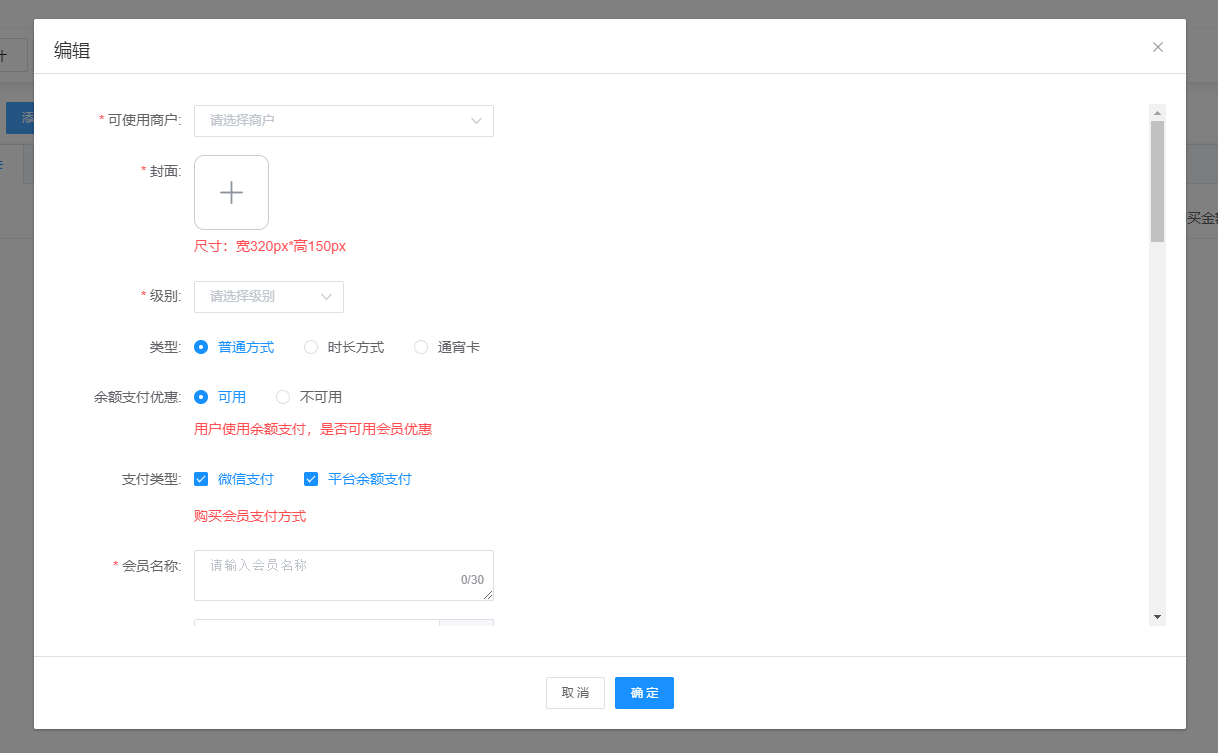The height and width of the screenshot is (753, 1218).
Task: Set 余额支付优惠 to 不可用
Action: click(283, 397)
